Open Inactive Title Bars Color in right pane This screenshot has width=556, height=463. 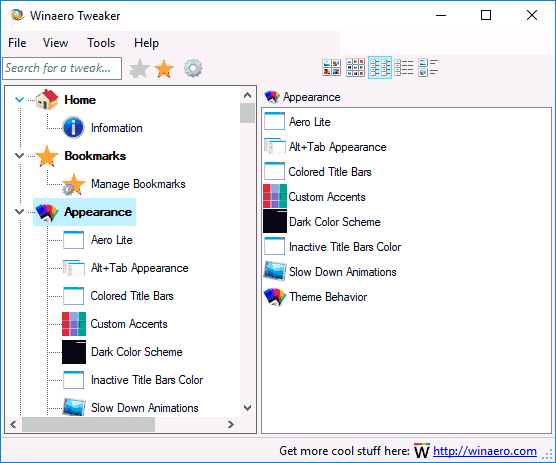pos(345,247)
